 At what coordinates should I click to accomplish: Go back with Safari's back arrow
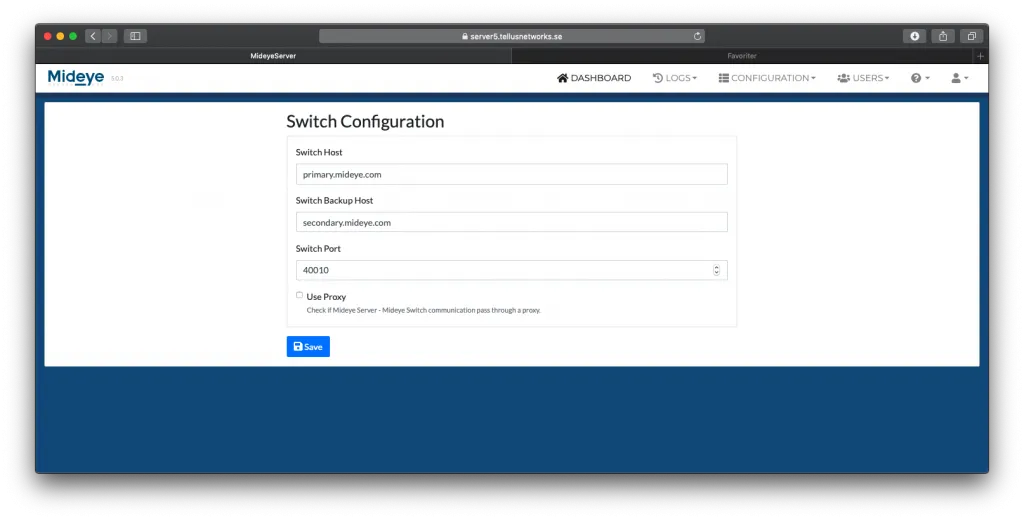coord(93,36)
